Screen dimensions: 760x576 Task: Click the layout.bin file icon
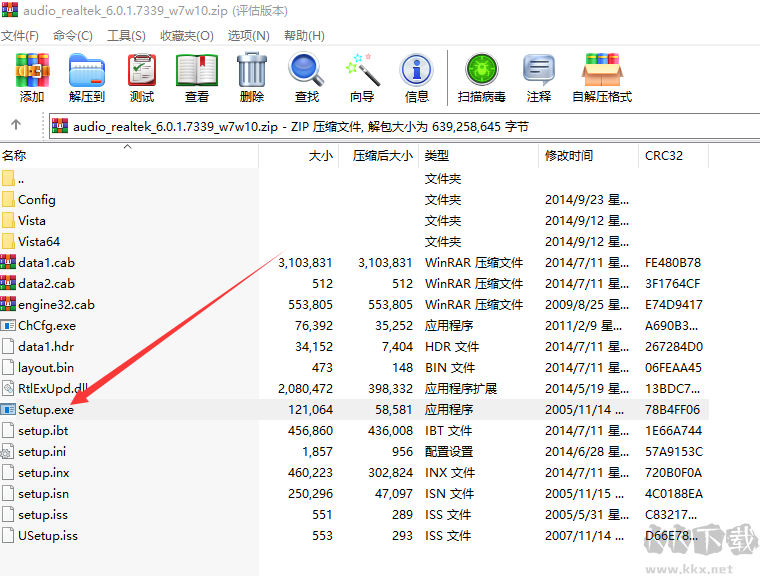[8, 368]
